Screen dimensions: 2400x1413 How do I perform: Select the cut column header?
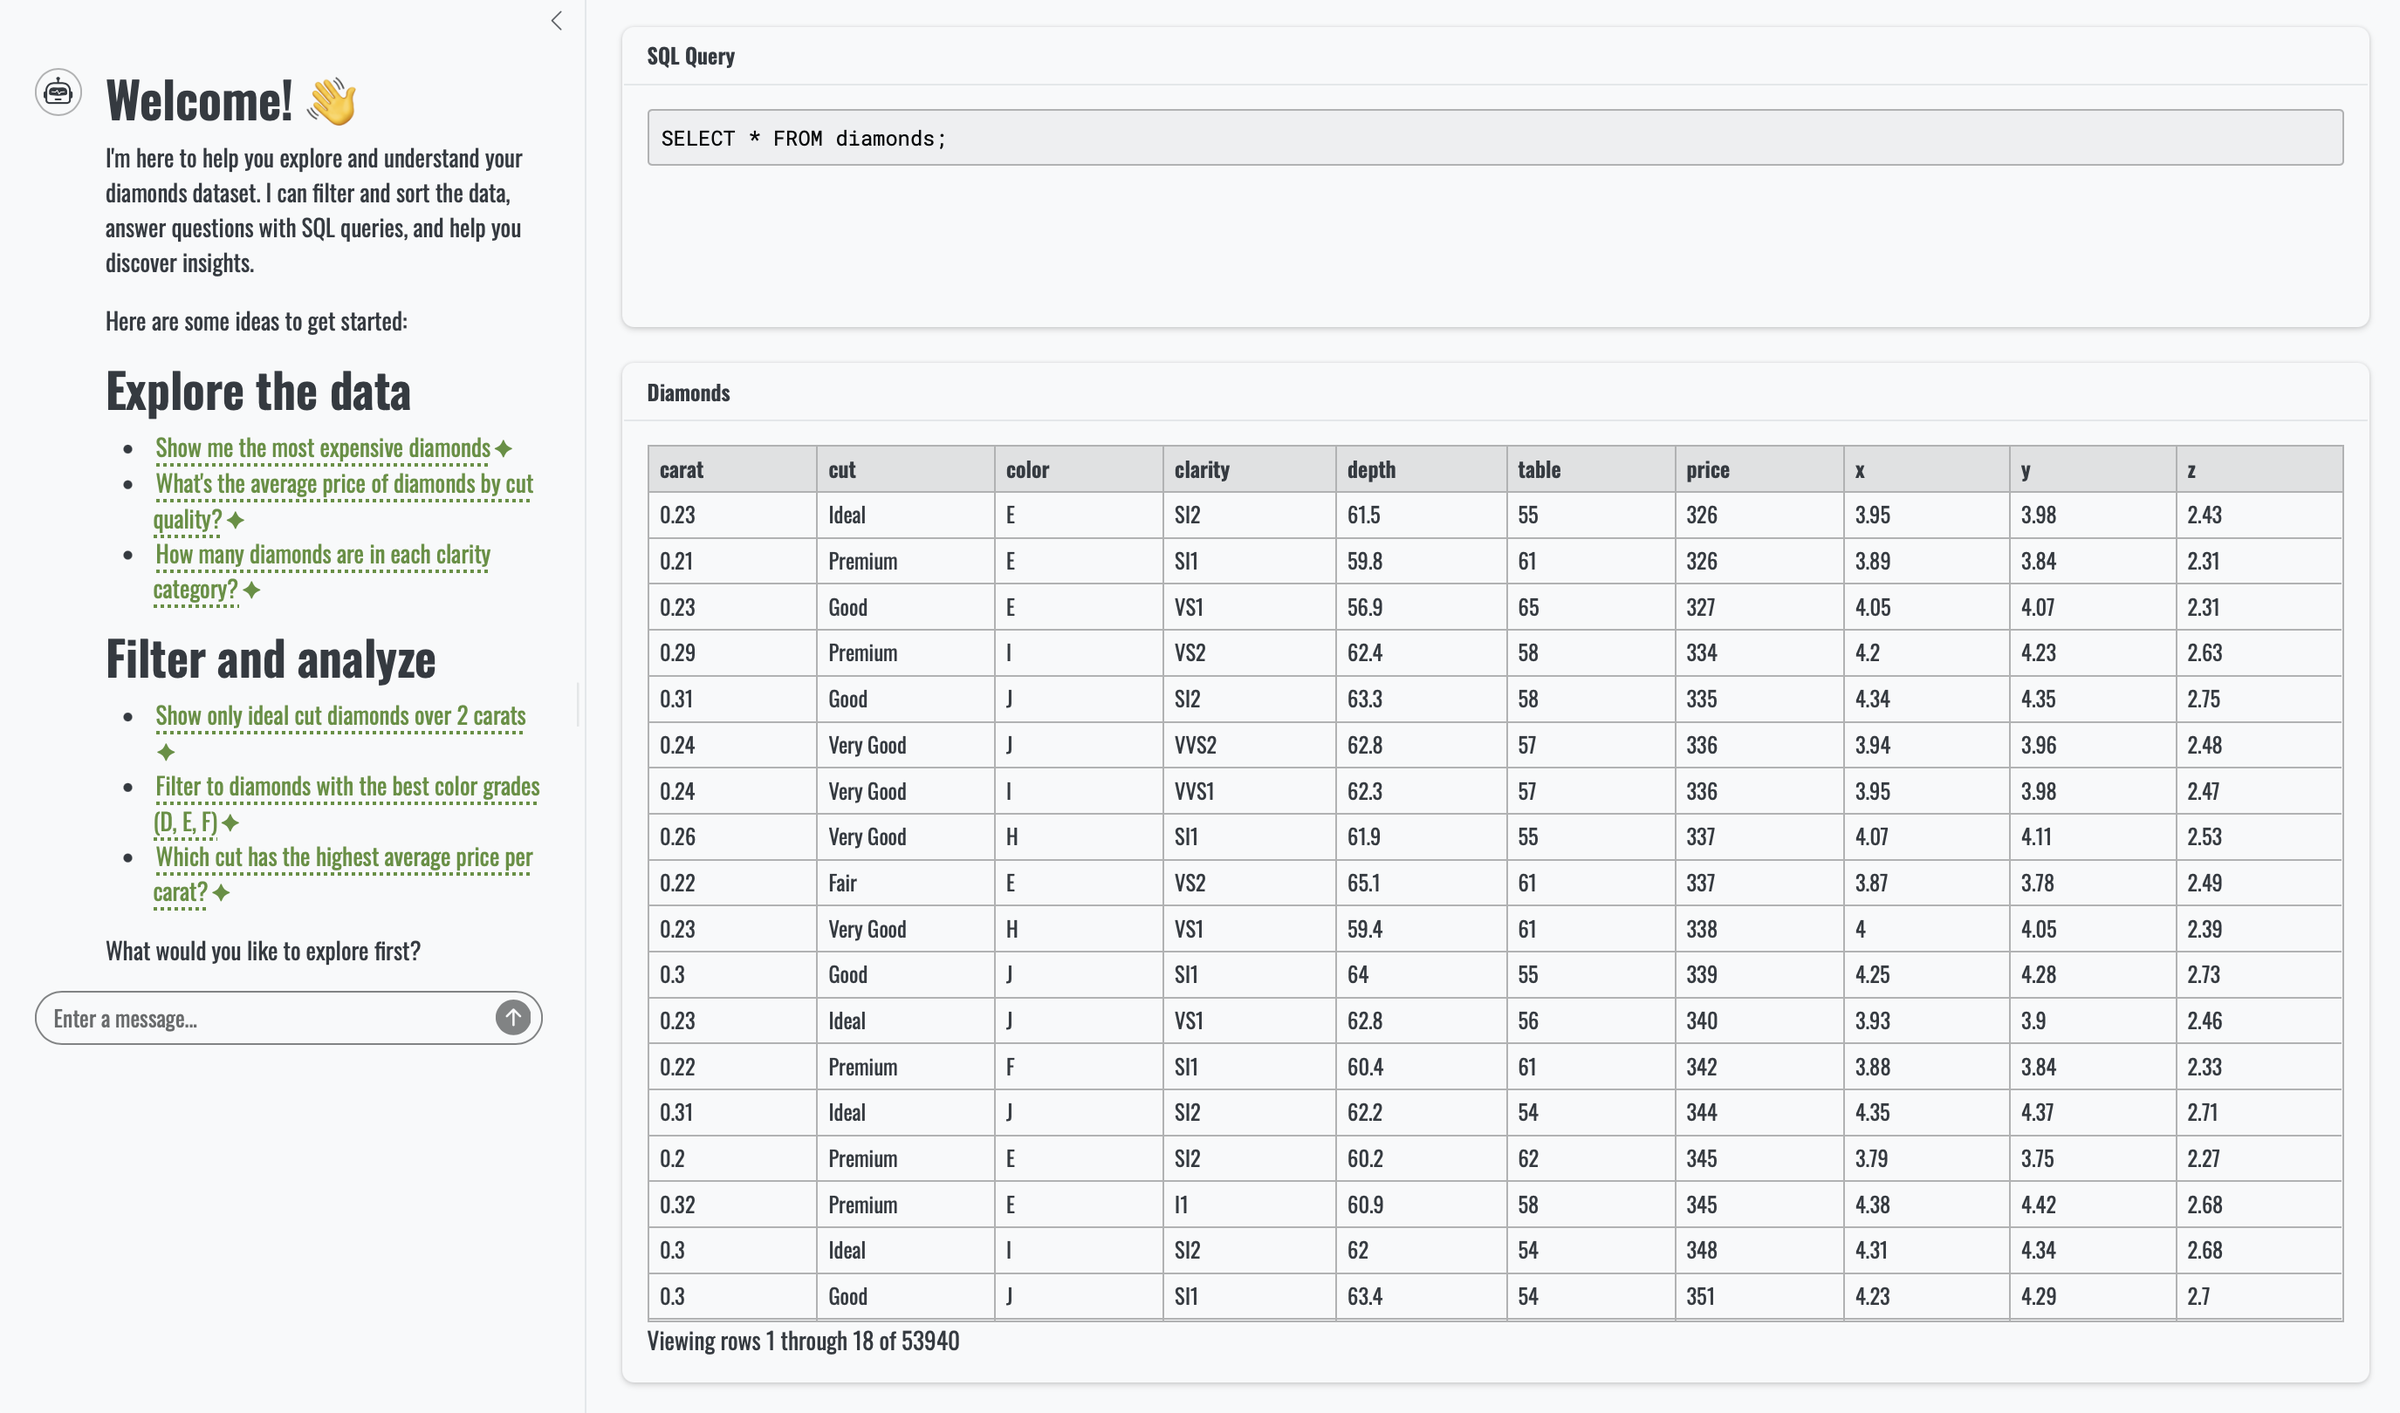pos(841,470)
